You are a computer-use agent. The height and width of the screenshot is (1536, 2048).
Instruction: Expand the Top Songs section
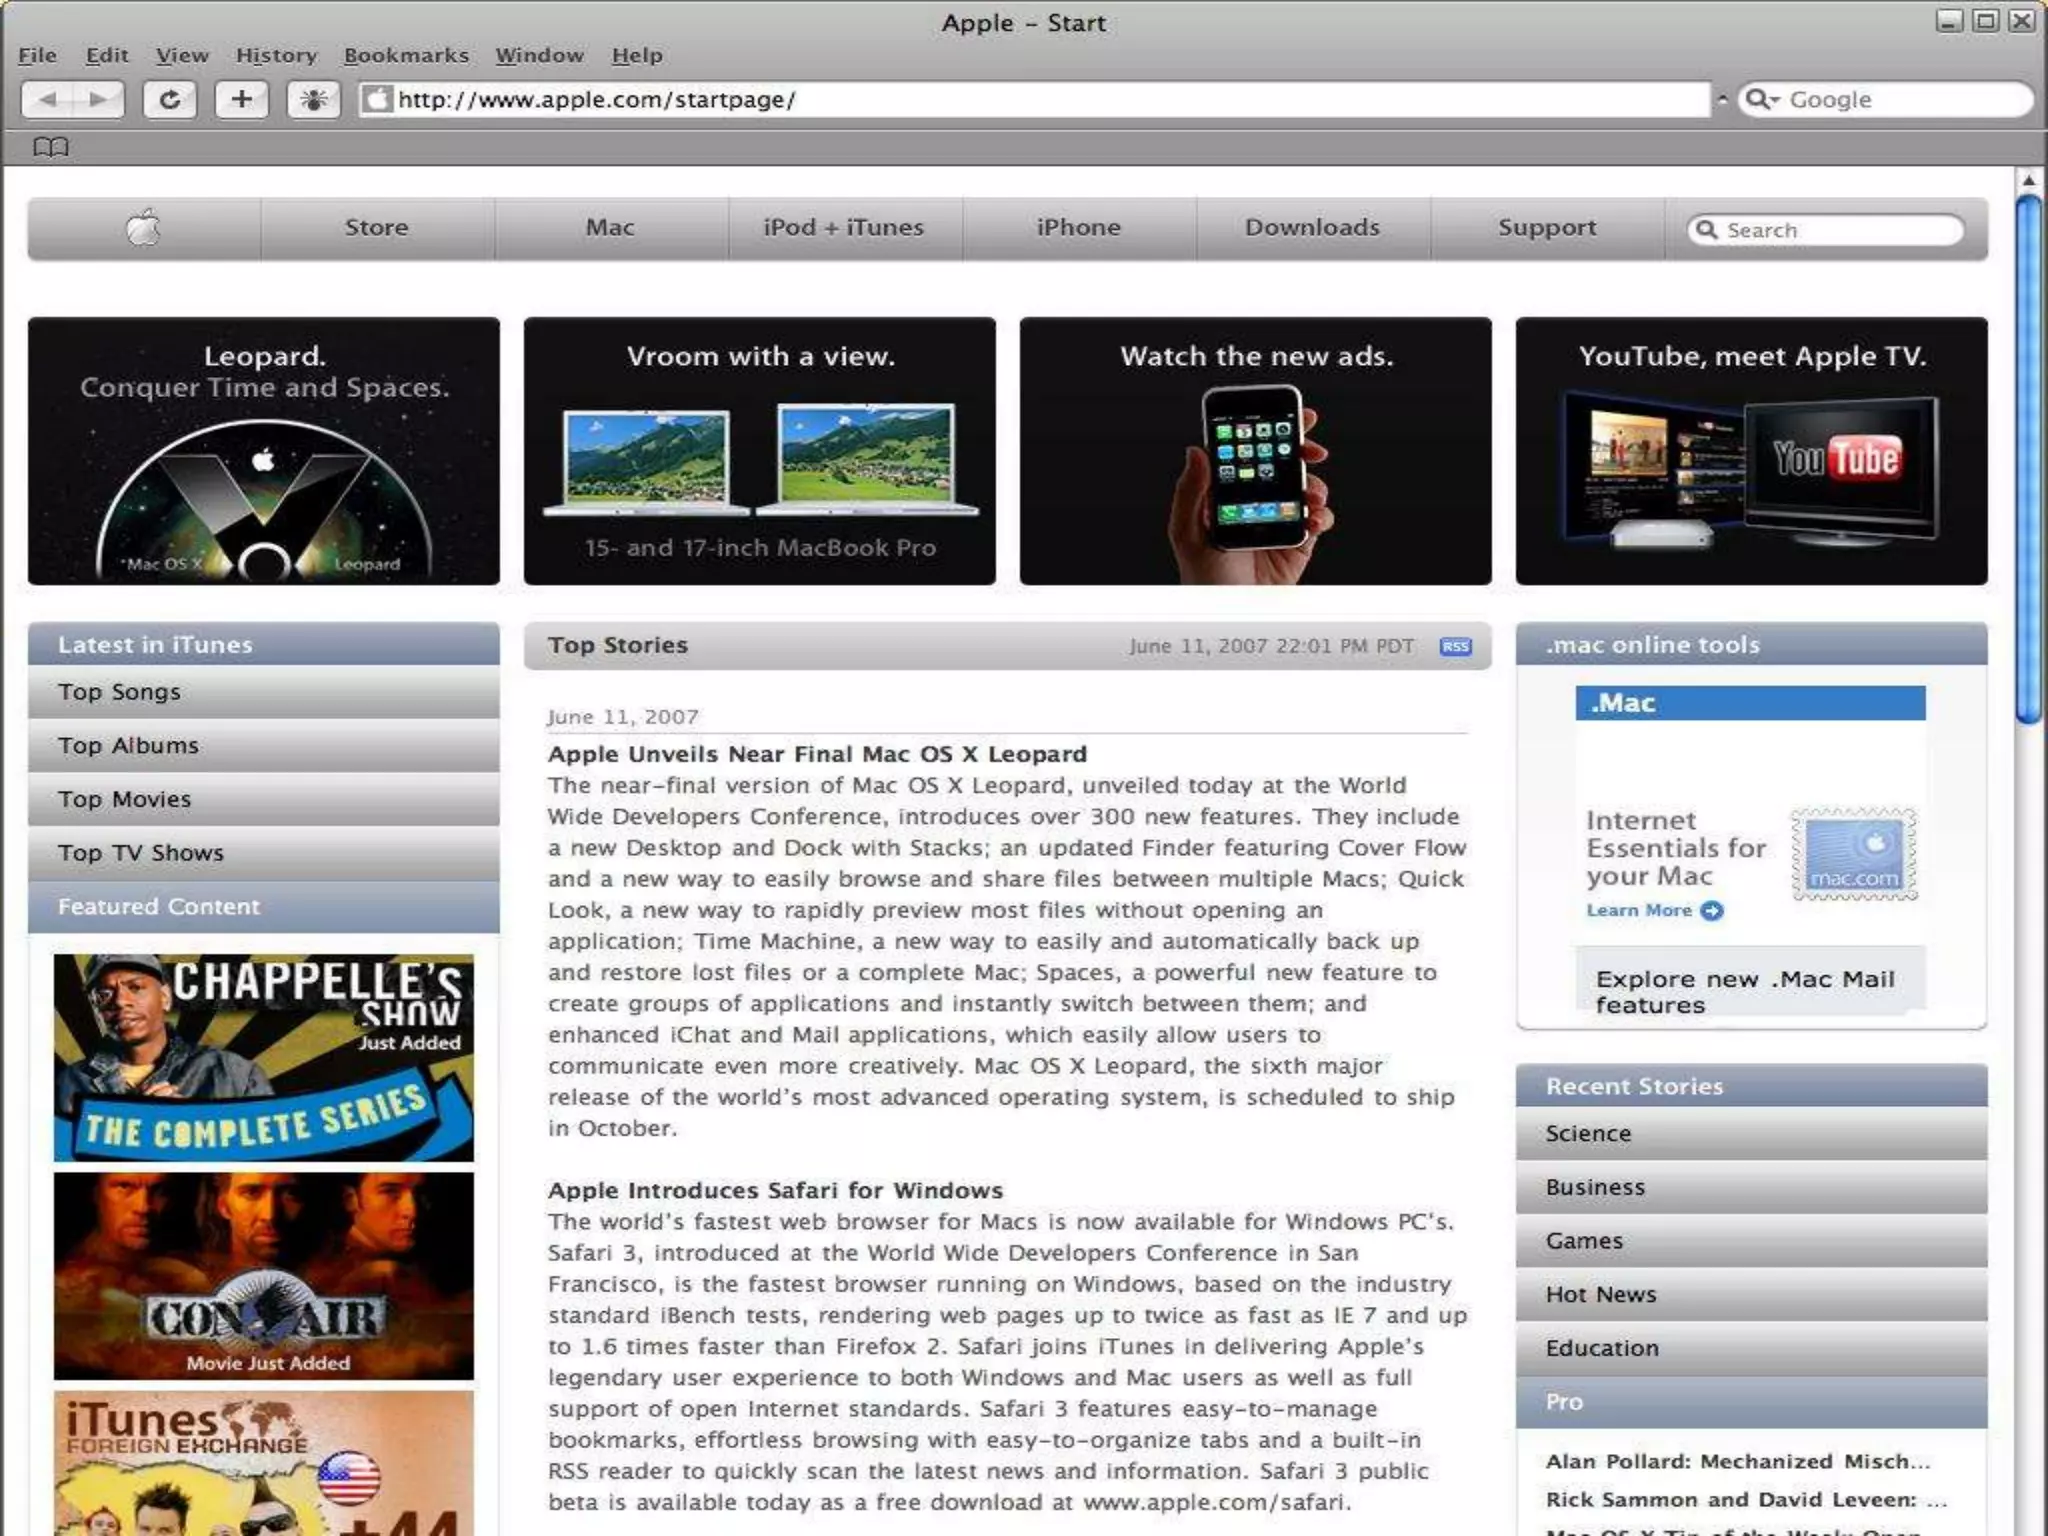tap(264, 692)
